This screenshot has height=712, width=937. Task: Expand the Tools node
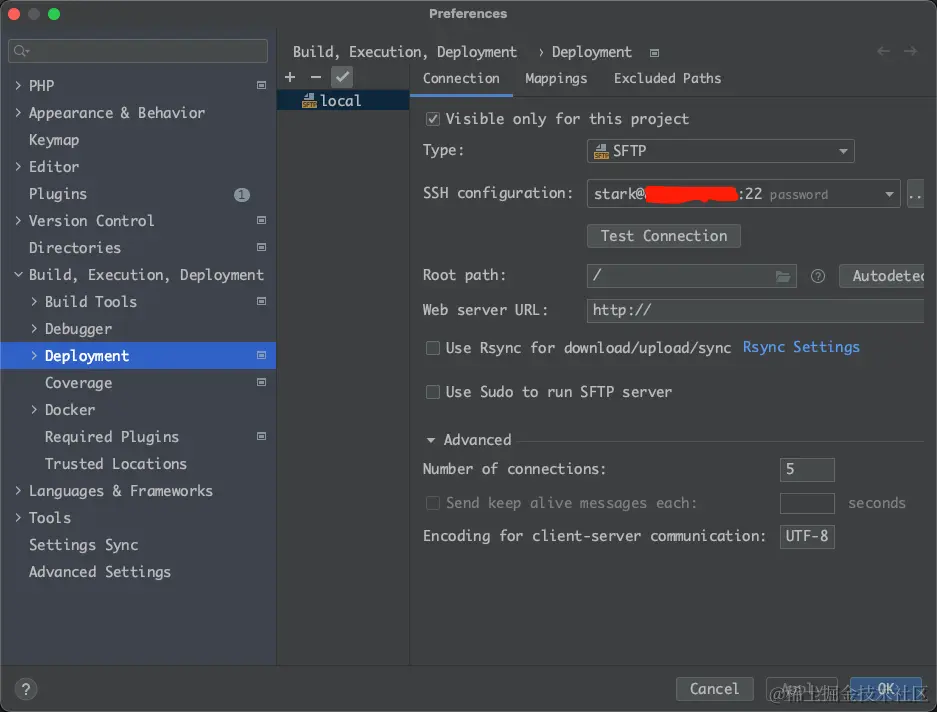[18, 517]
